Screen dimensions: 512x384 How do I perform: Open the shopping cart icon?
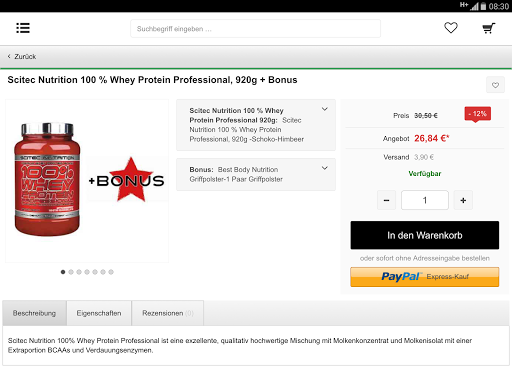tap(489, 28)
